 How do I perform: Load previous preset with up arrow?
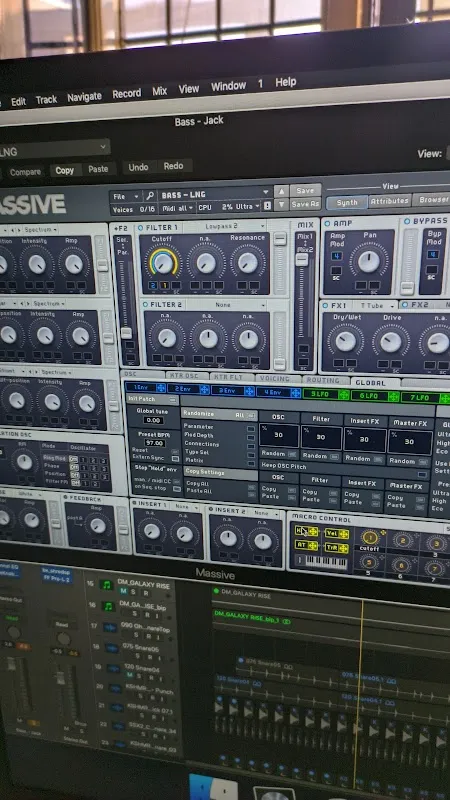[x=281, y=191]
